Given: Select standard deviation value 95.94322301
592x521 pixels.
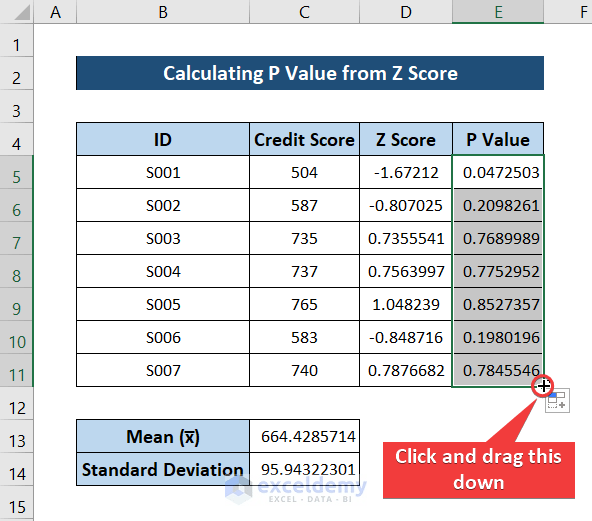Looking at the screenshot, I should click(304, 469).
